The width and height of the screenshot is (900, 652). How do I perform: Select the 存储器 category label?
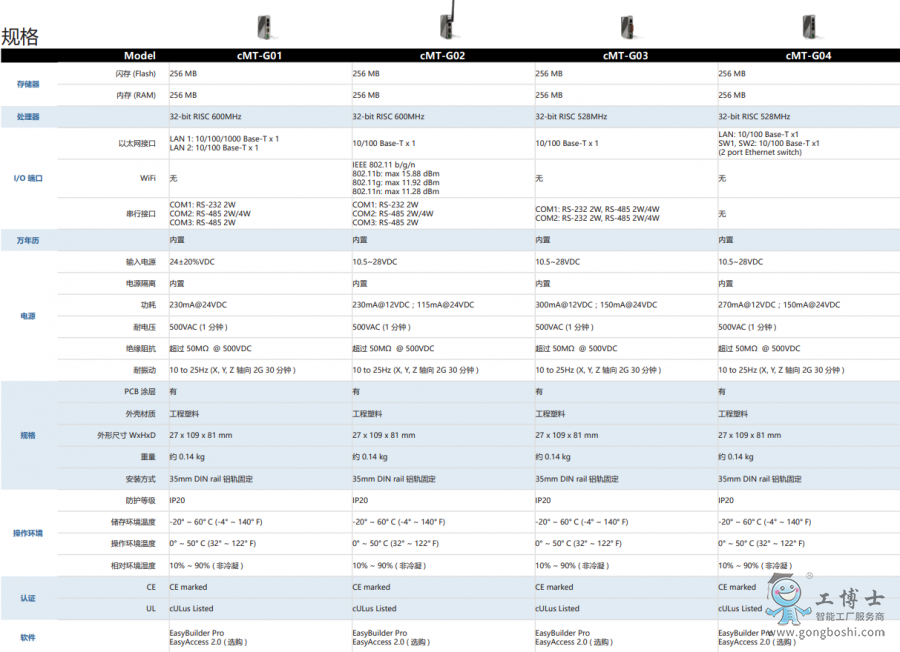coord(28,85)
